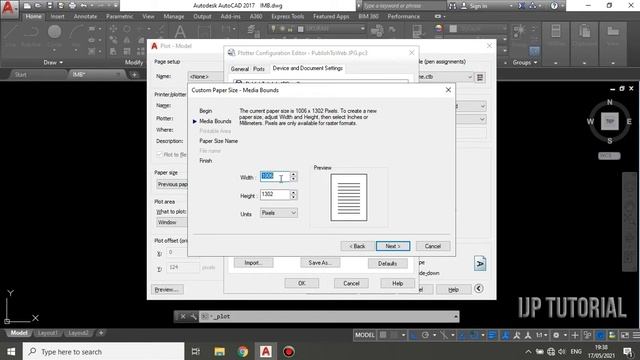
Task: Click the paper preview thumbnail
Action: (x=349, y=198)
